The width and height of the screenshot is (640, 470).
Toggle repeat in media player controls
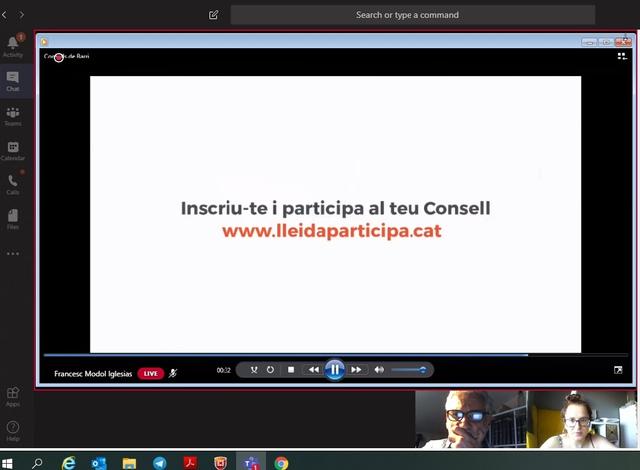pos(270,370)
